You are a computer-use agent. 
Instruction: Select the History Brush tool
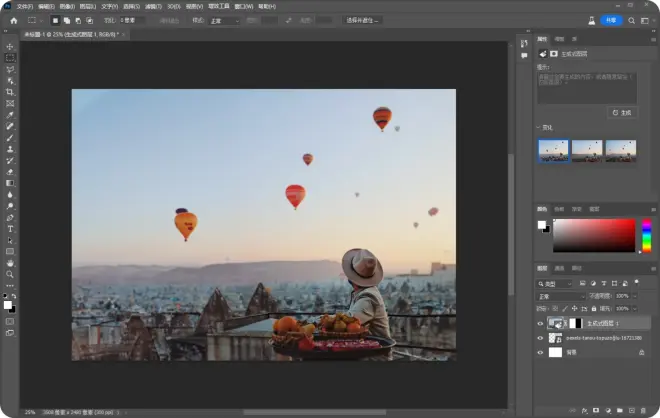(x=10, y=160)
